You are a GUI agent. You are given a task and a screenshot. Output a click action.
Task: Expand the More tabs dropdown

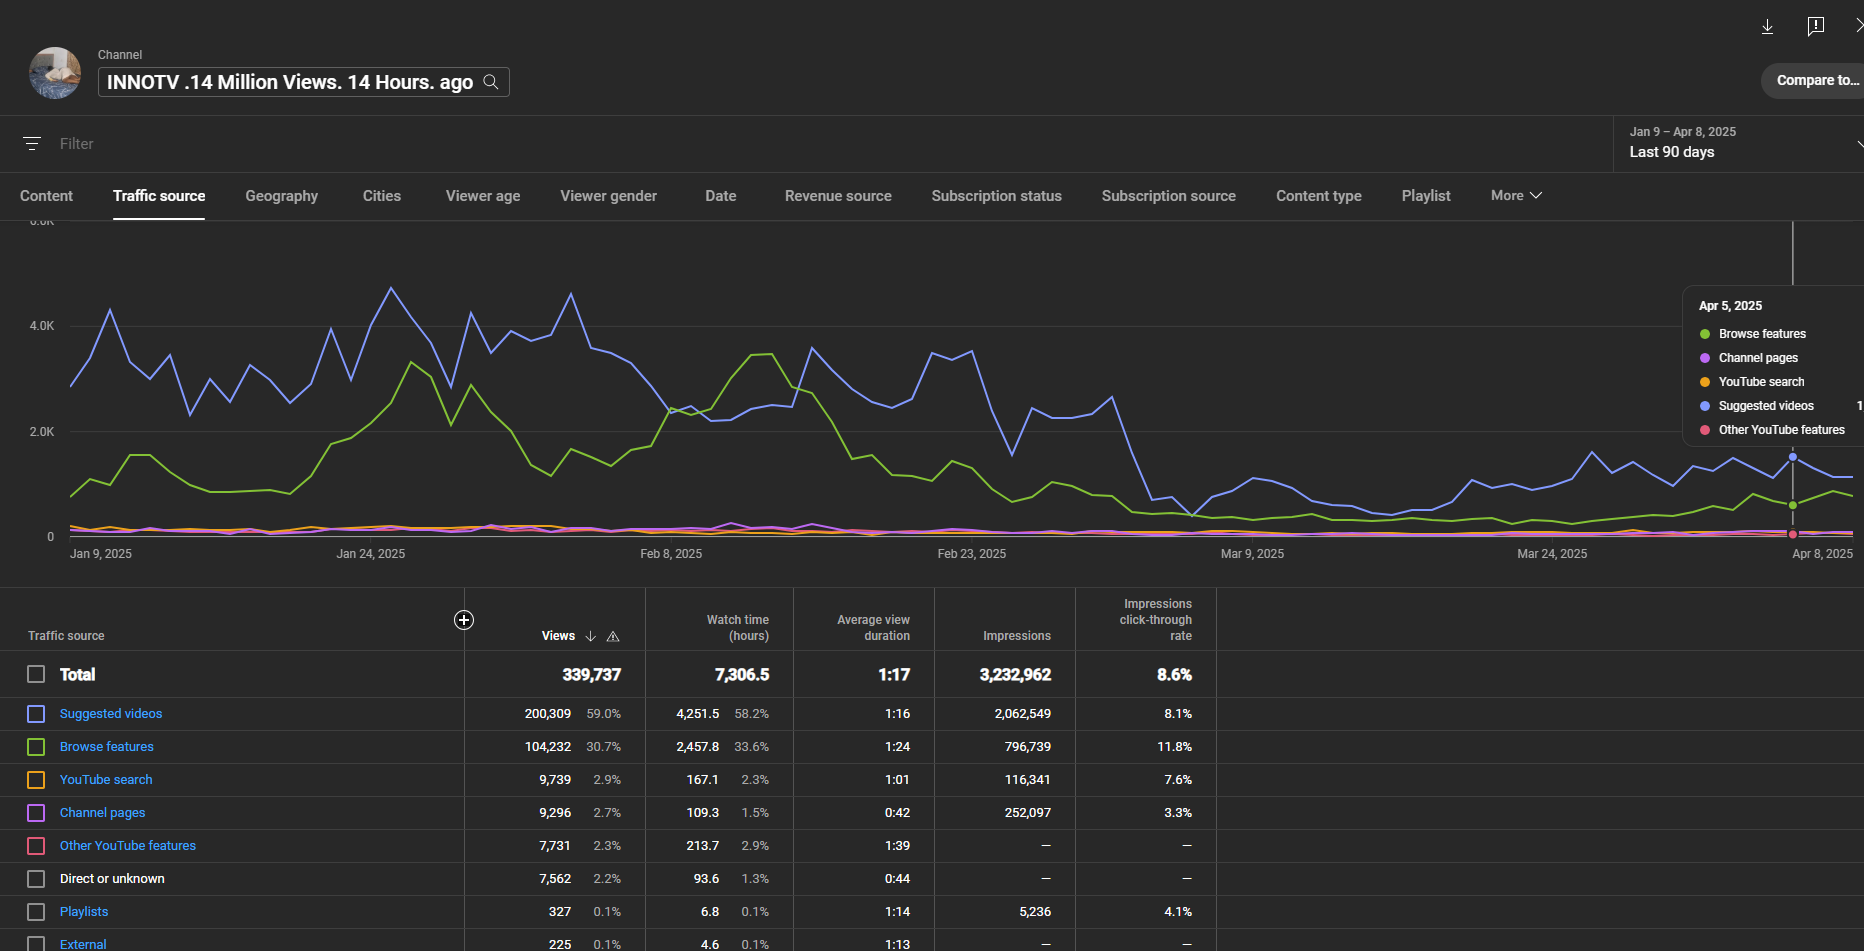[1516, 196]
